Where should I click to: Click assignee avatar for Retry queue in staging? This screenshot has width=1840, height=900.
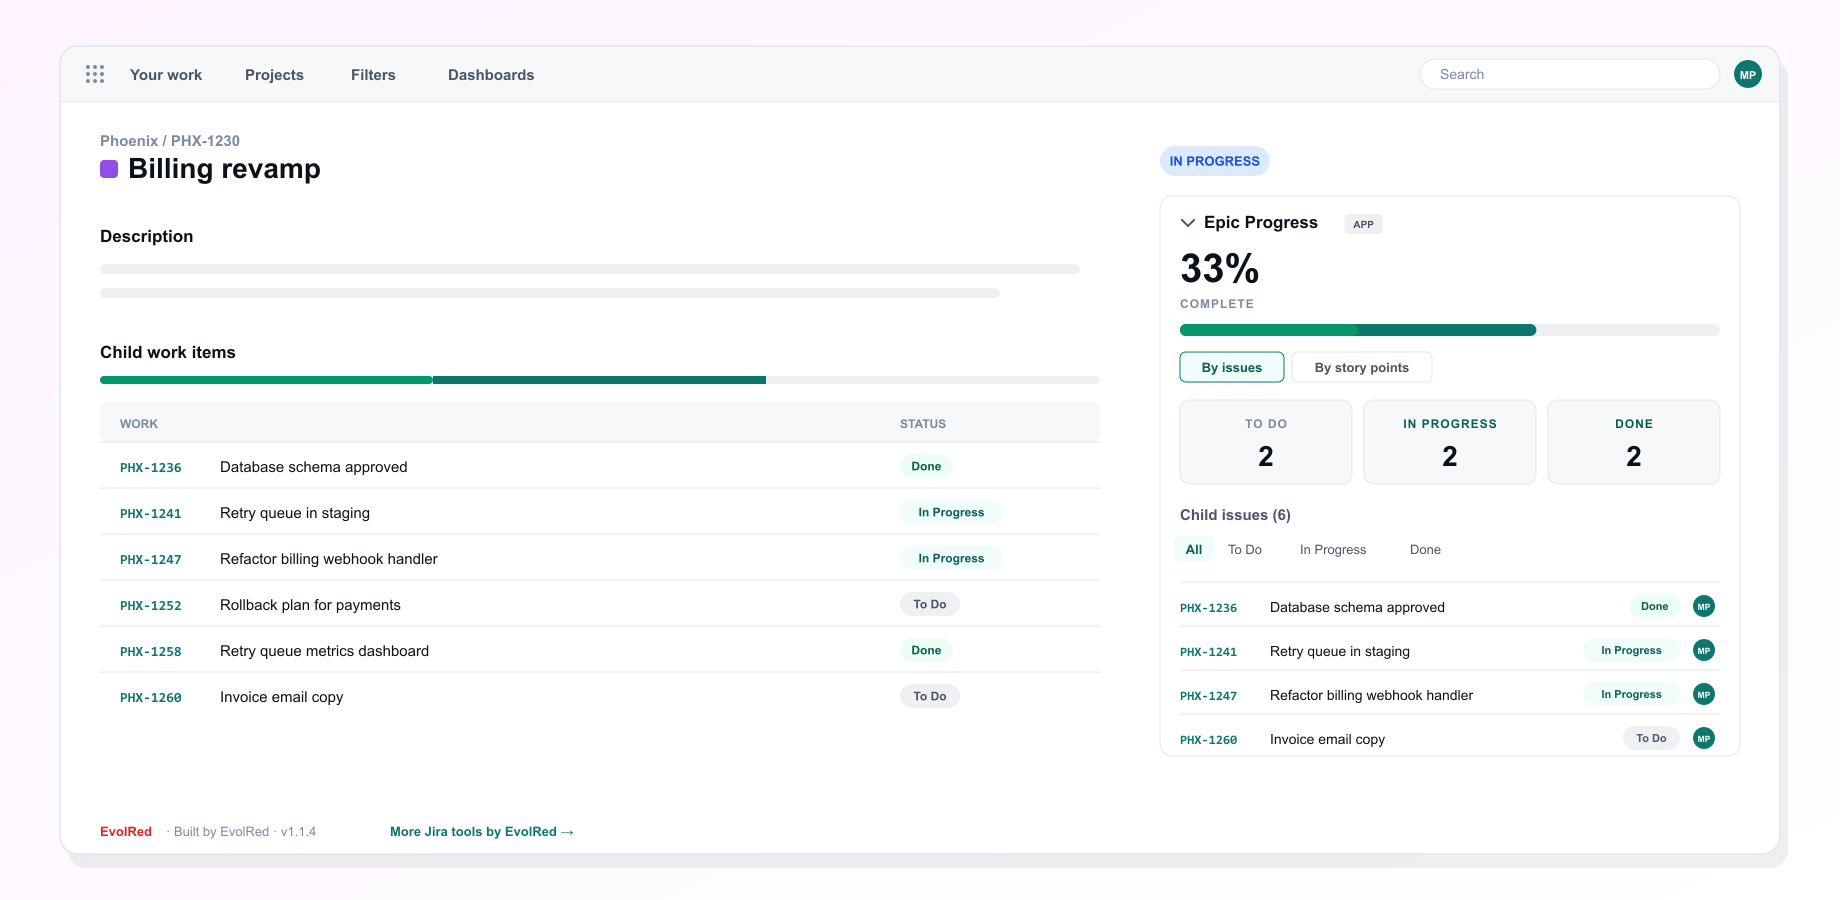point(1704,650)
